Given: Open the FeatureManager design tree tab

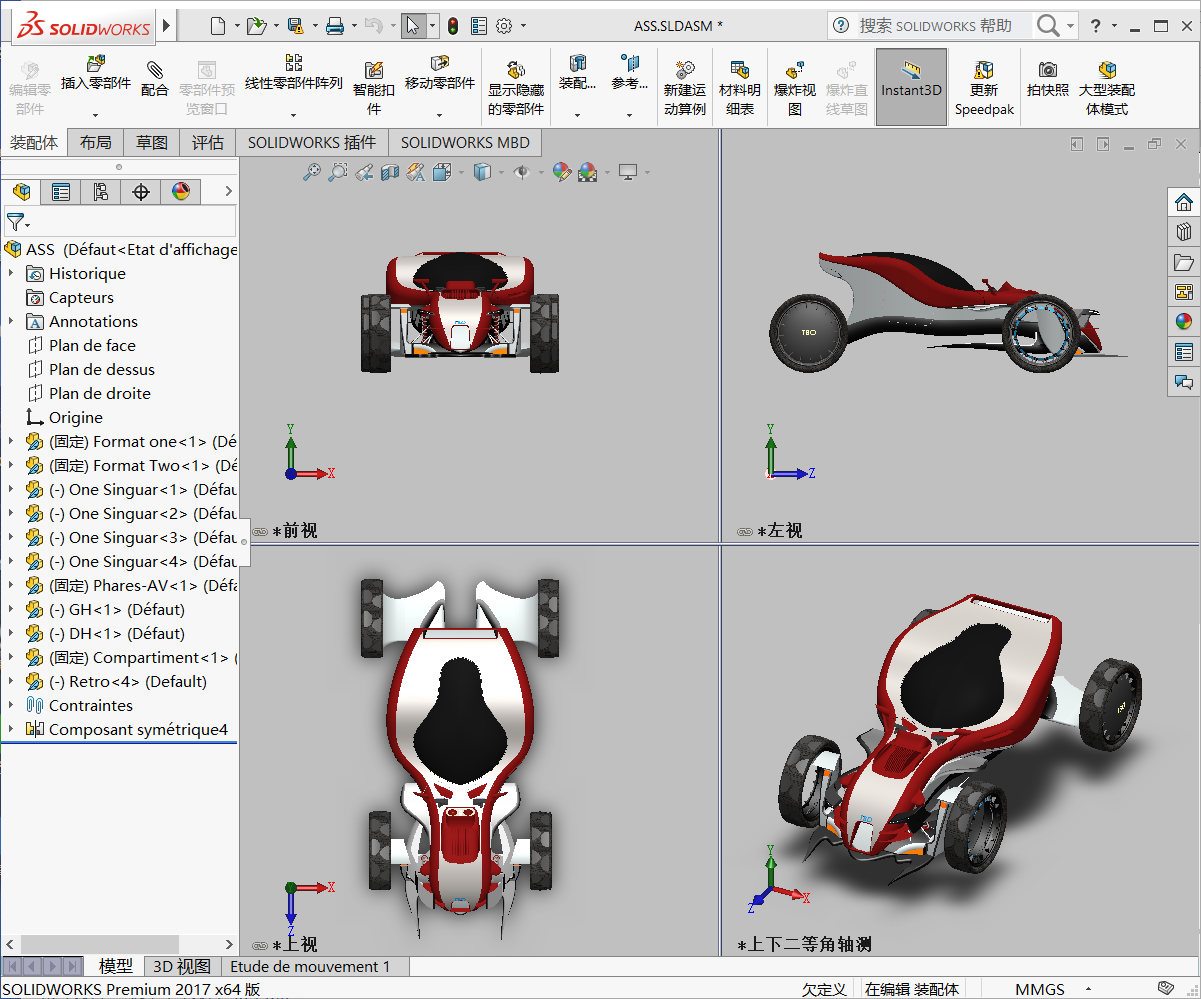Looking at the screenshot, I should click(x=21, y=192).
